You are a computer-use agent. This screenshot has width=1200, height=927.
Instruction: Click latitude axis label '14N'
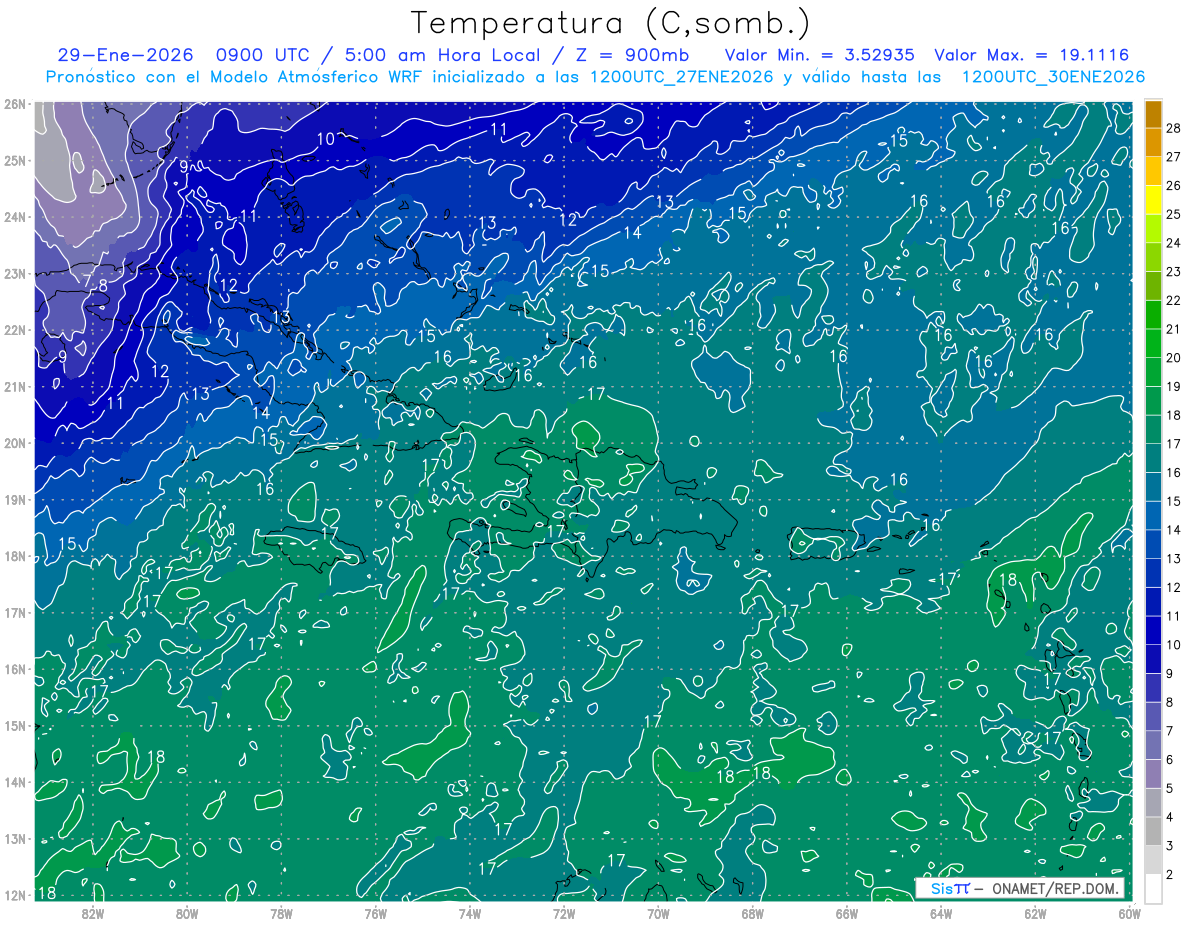tap(14, 782)
